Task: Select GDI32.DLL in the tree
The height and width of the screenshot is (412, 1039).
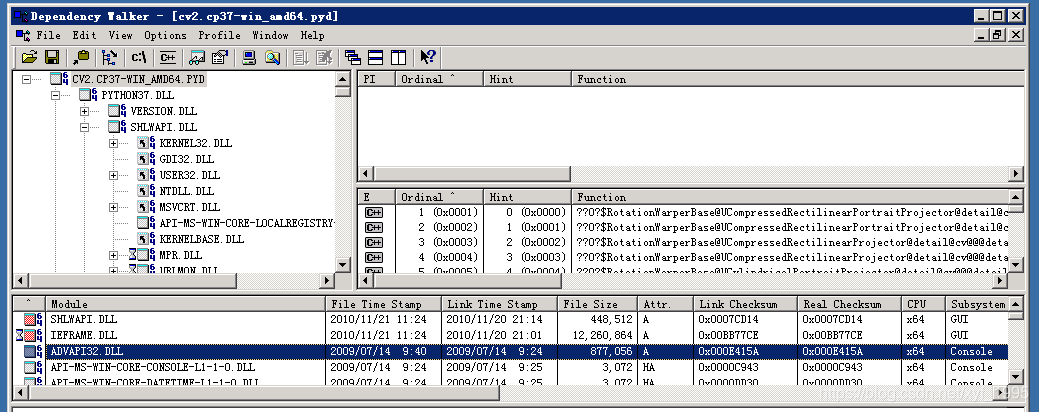Action: 187,159
